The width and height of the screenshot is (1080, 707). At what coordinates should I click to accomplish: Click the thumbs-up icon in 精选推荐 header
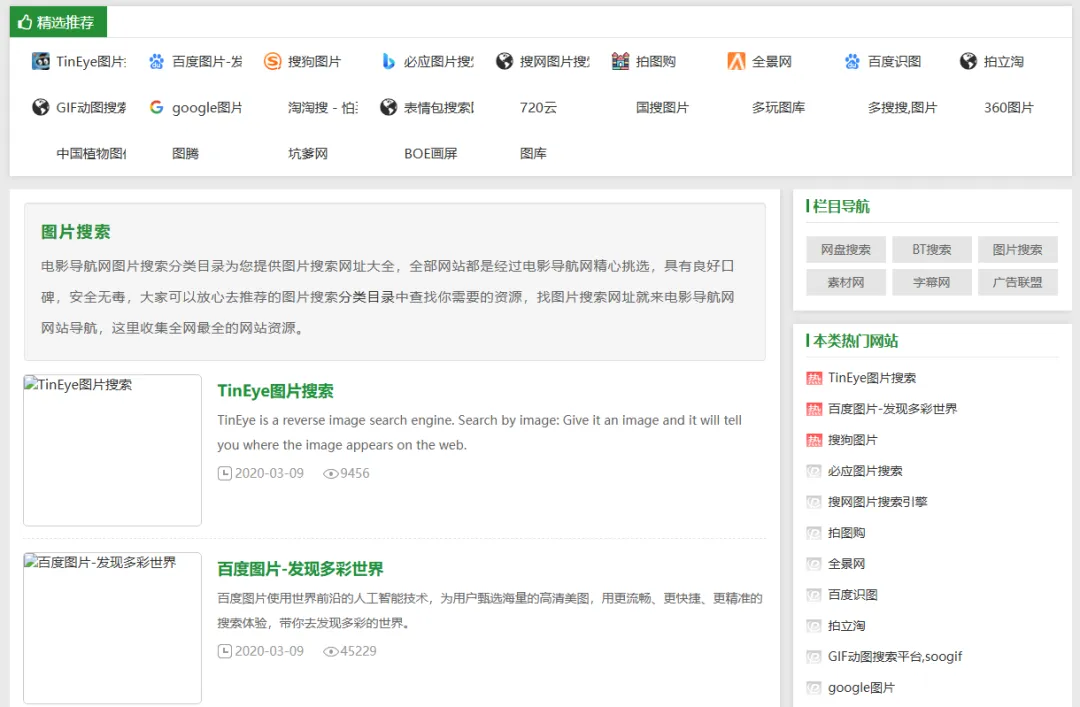25,22
